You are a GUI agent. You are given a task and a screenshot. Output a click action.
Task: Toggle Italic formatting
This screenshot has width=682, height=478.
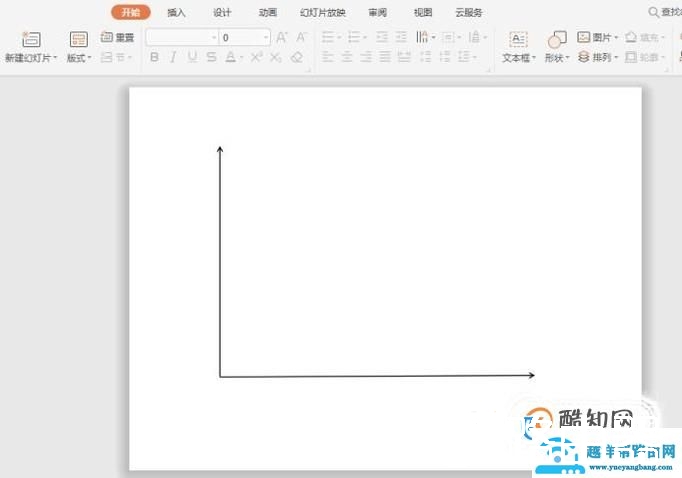173,57
